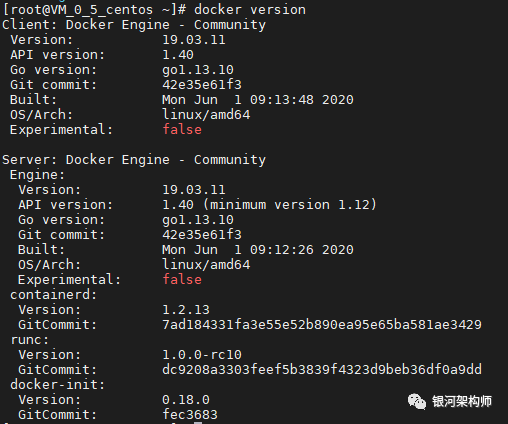Click the build time 'Mon Jun 1 09:12:26 2020'
The image size is (508, 424).
pos(258,250)
